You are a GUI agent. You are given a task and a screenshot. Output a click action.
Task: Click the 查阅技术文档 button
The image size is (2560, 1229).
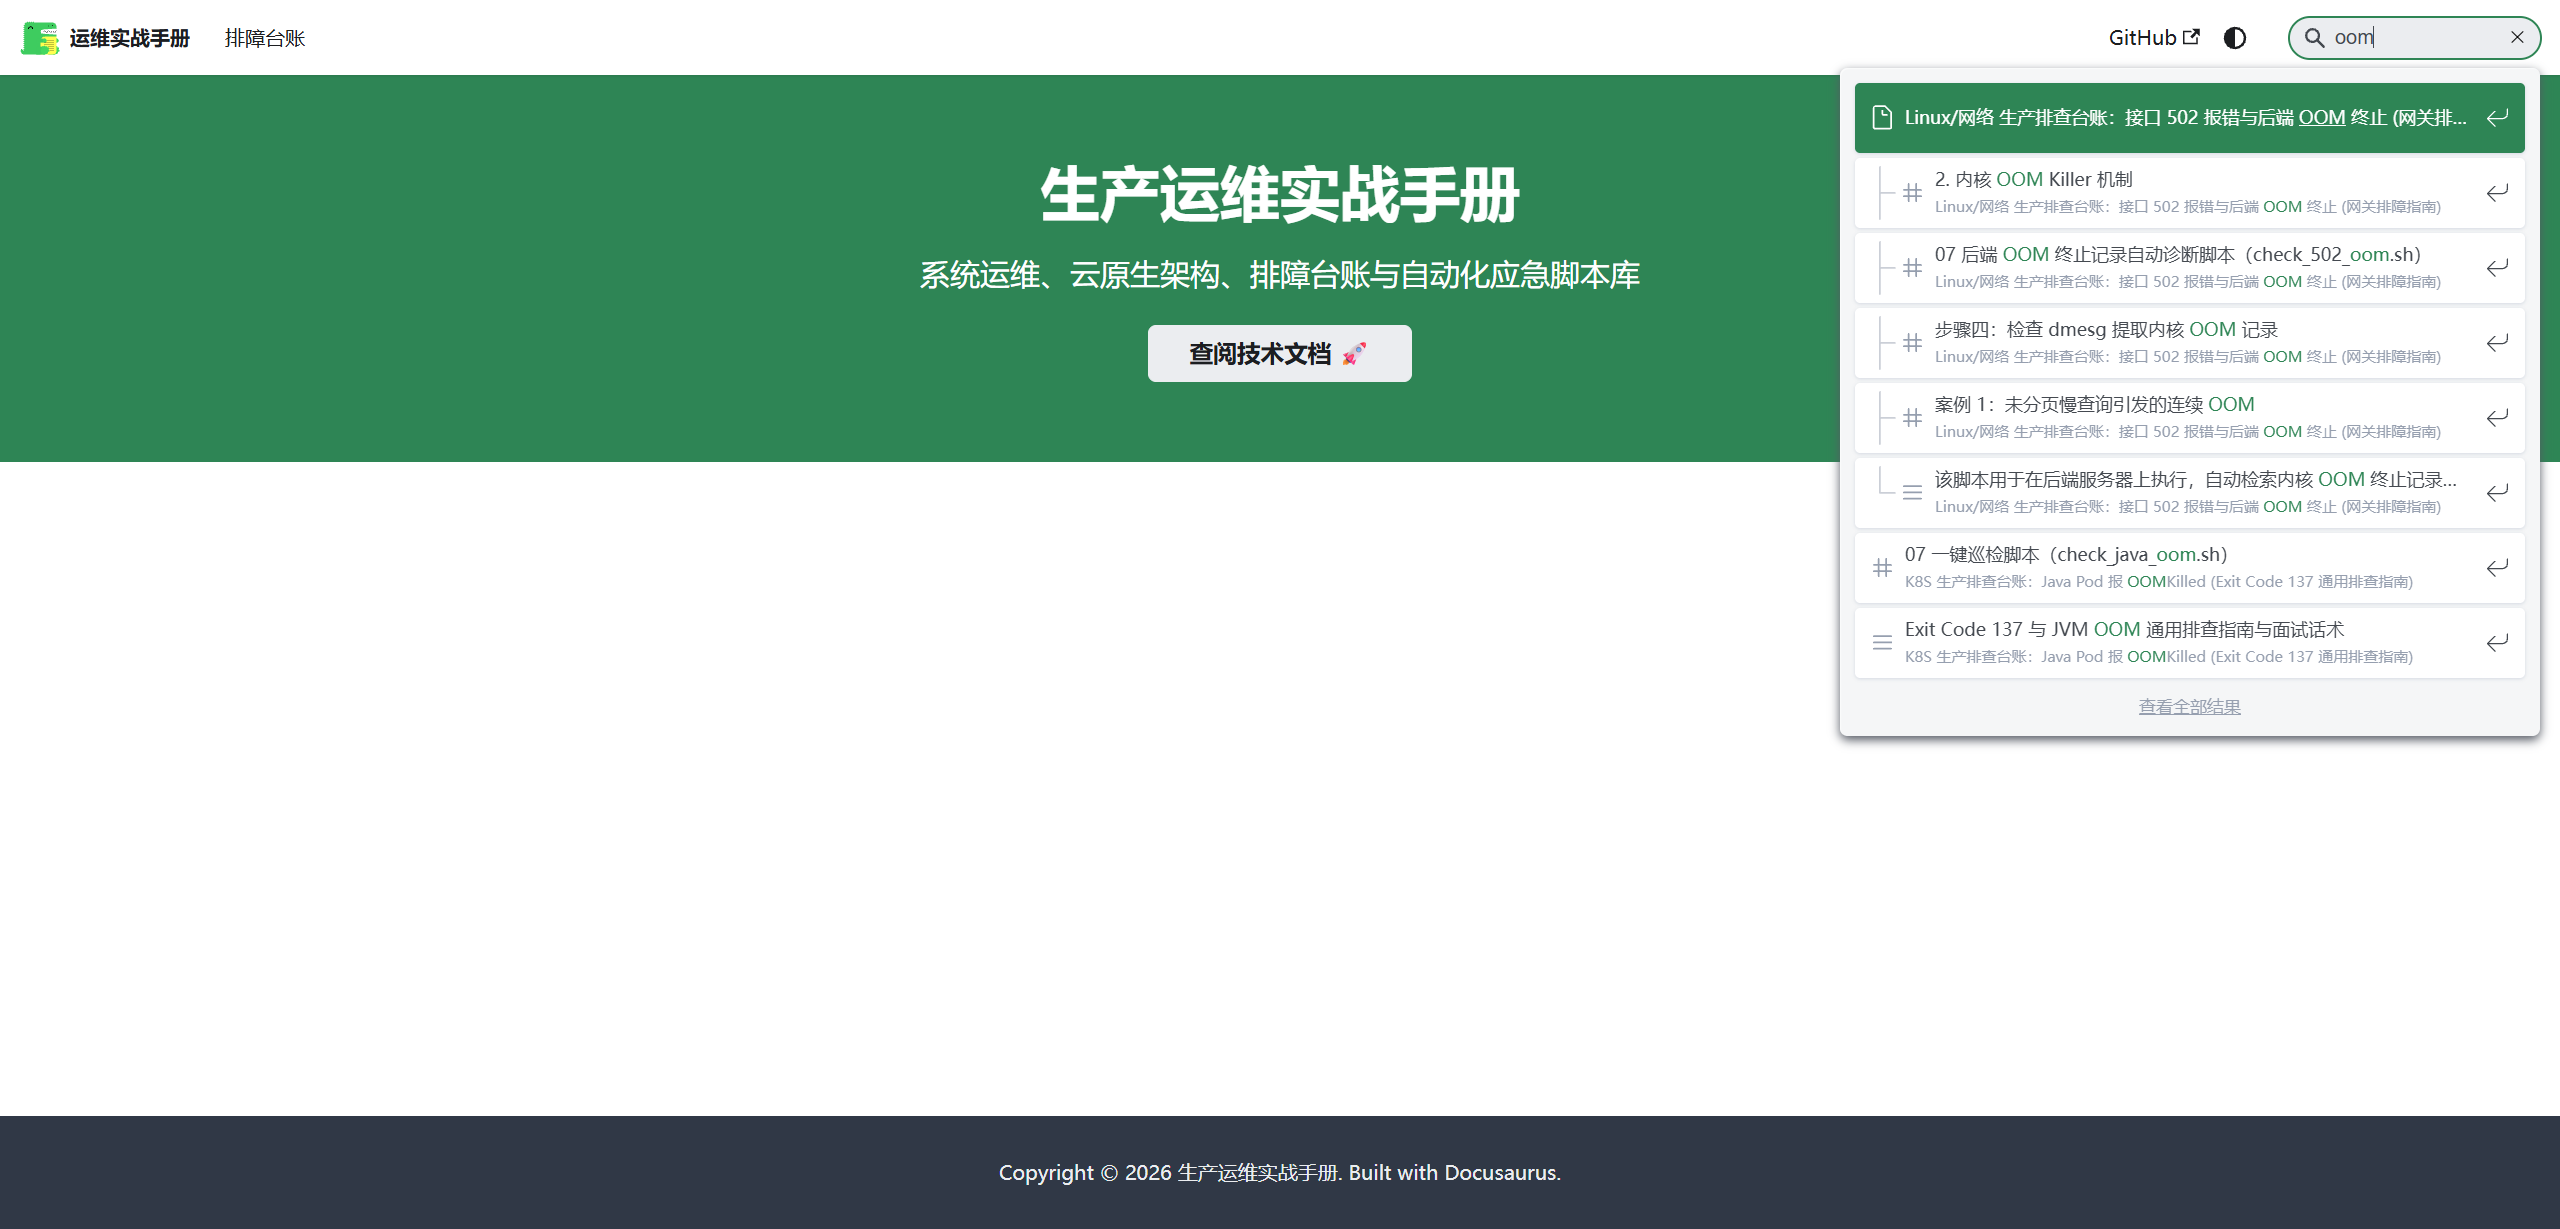point(1279,353)
